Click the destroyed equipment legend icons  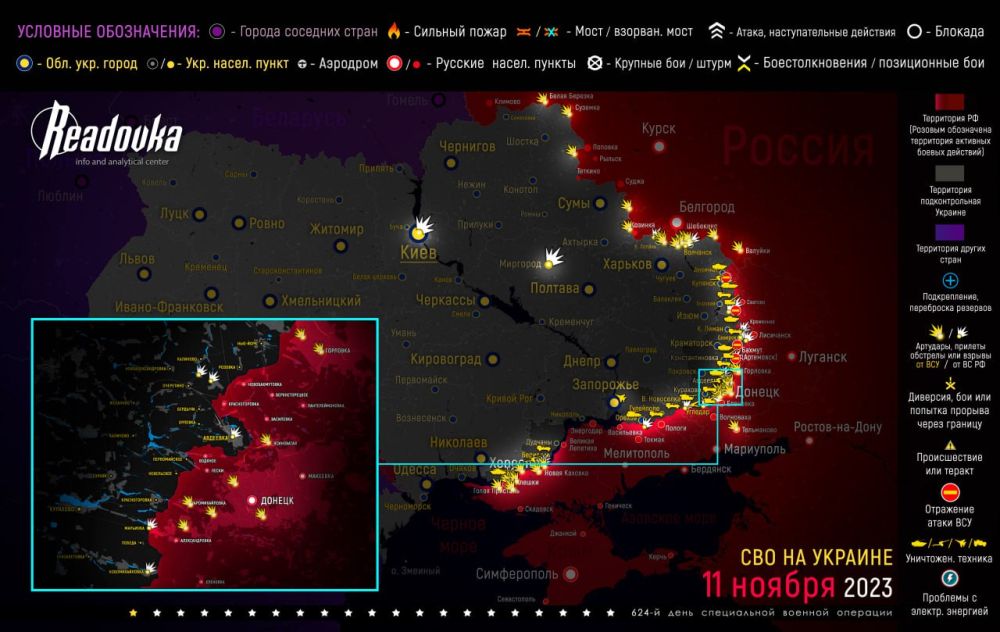949,543
